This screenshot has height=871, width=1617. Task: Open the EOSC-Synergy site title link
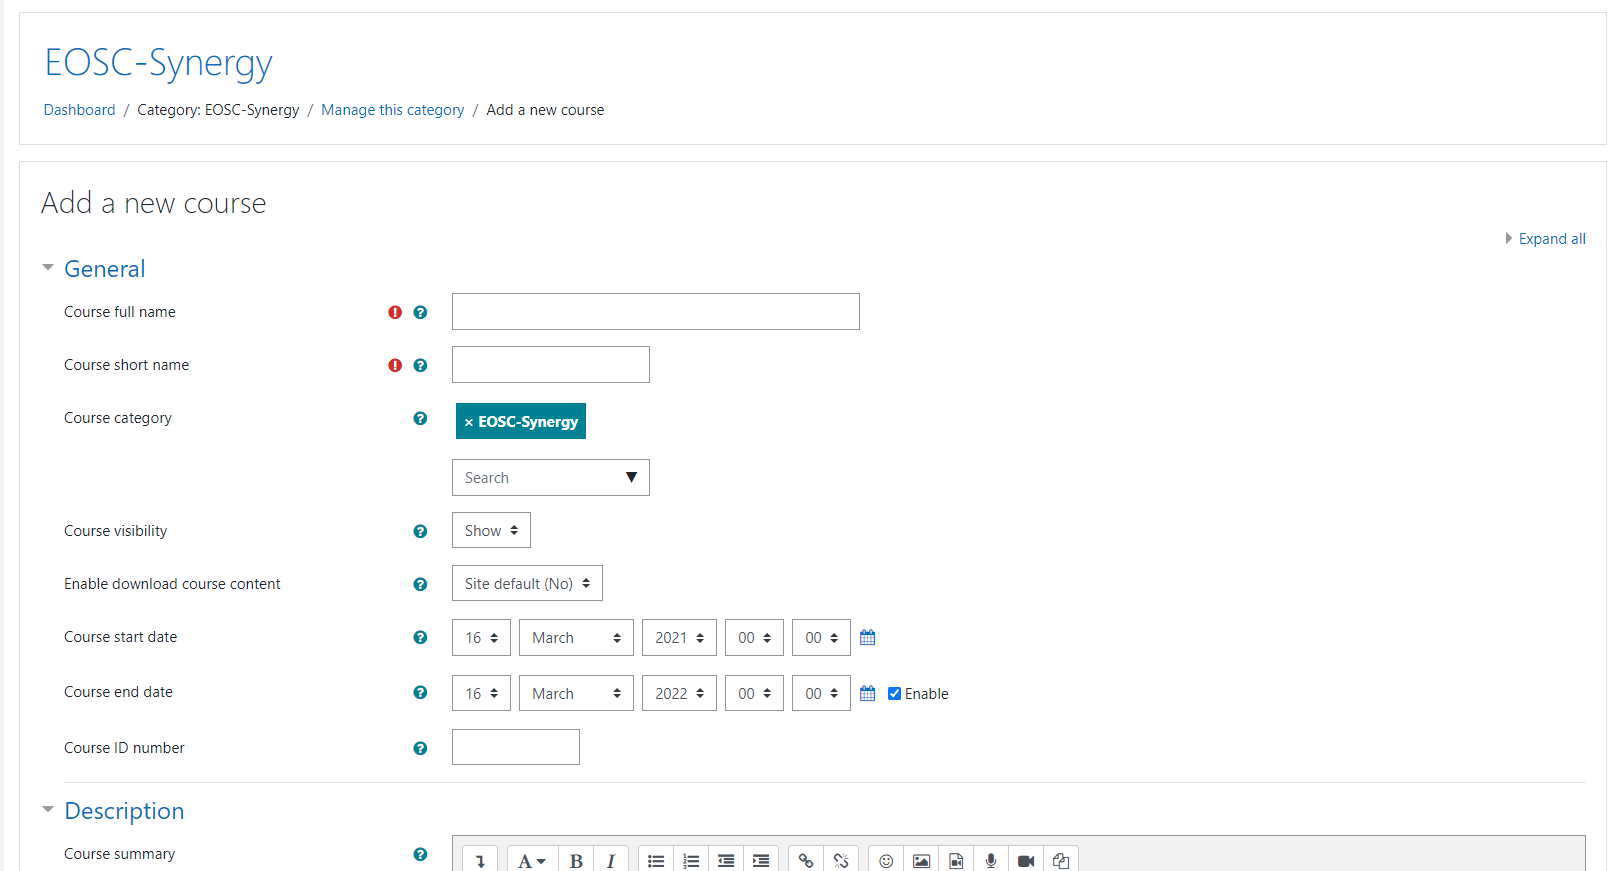click(158, 62)
